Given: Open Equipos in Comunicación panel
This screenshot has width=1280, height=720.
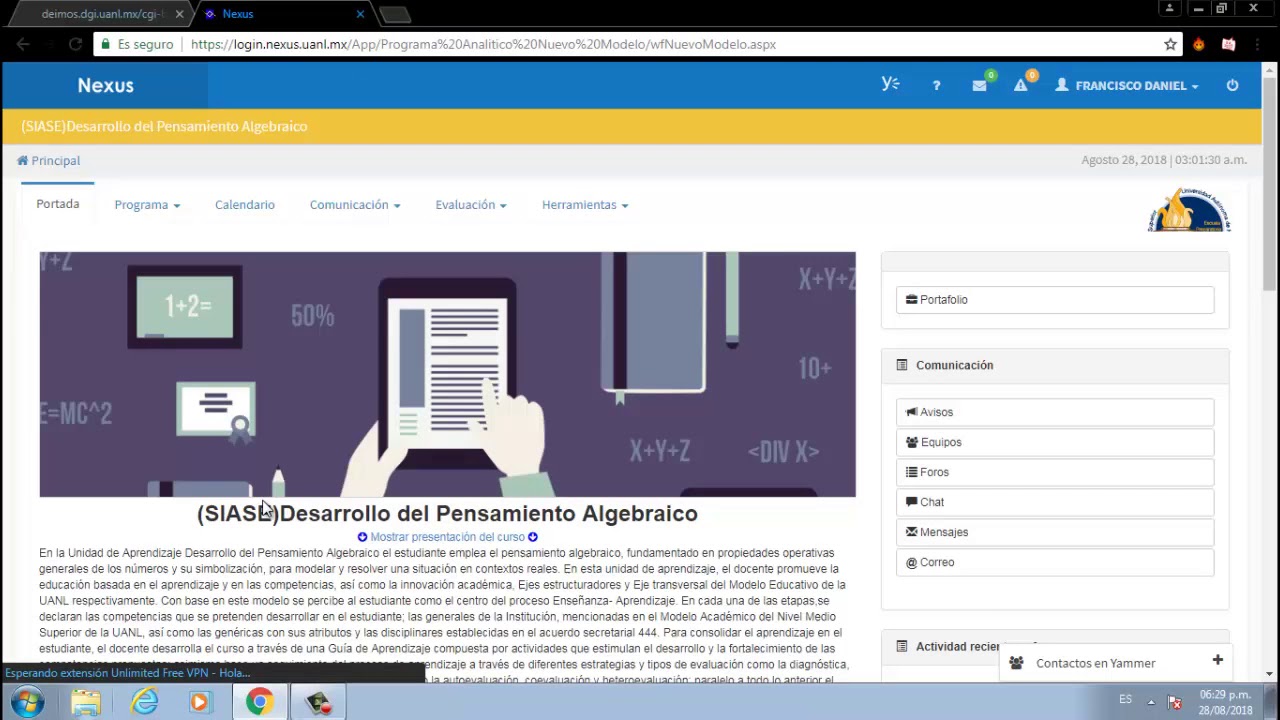Looking at the screenshot, I should [x=1055, y=442].
